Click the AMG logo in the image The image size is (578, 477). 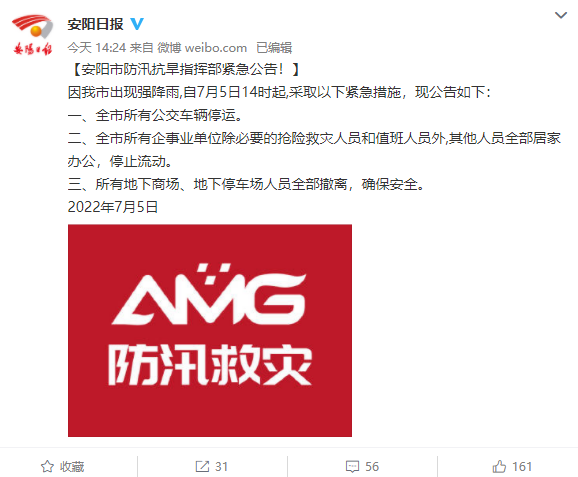pos(209,294)
